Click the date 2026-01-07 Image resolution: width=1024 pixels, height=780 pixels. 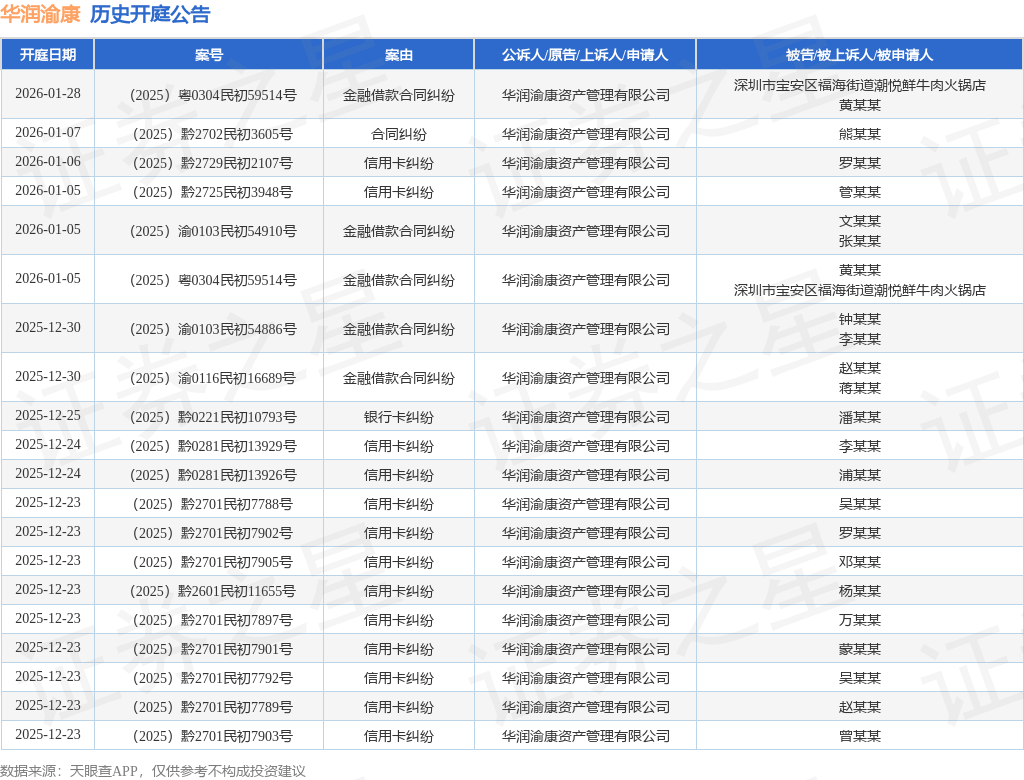click(48, 133)
